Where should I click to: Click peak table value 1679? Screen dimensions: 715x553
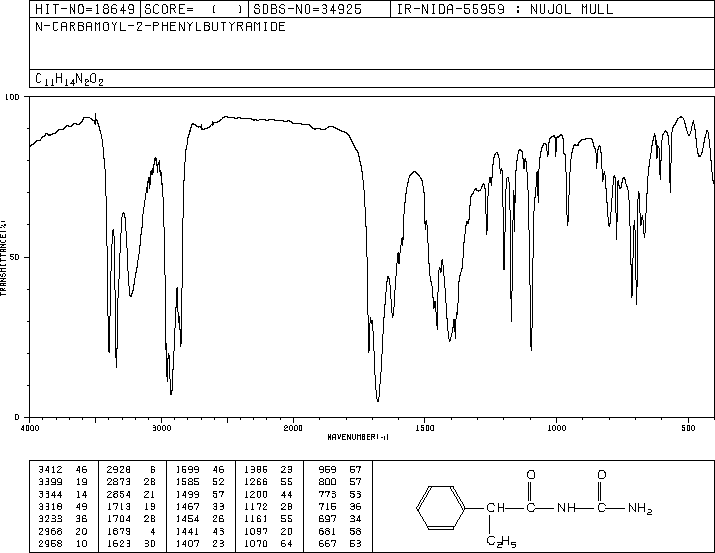click(x=119, y=531)
